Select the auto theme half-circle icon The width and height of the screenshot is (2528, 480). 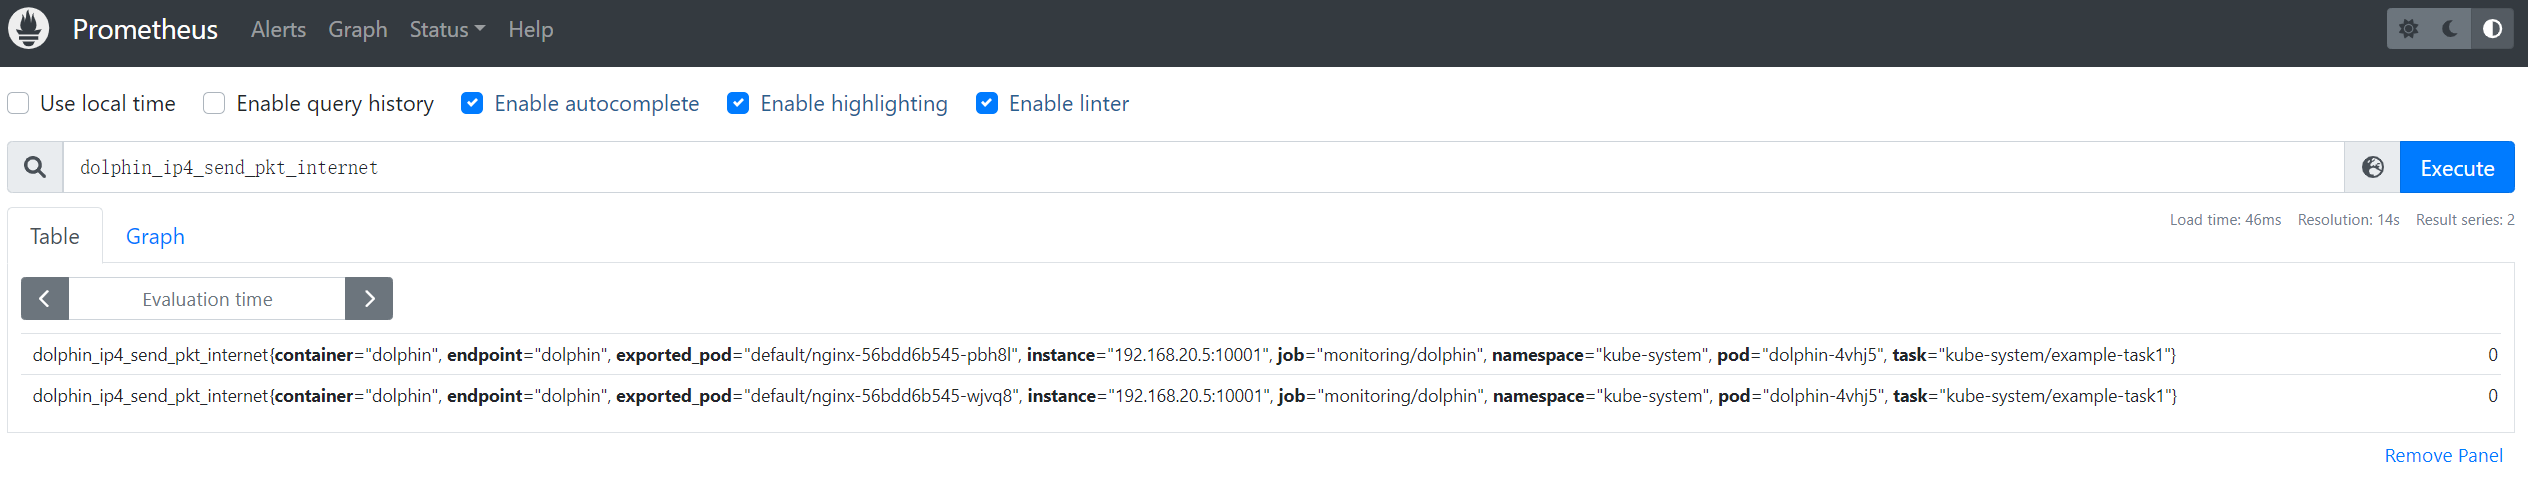2492,29
